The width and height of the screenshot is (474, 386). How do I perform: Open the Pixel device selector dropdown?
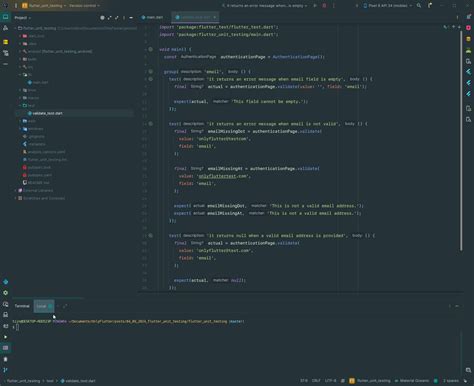pyautogui.click(x=388, y=6)
